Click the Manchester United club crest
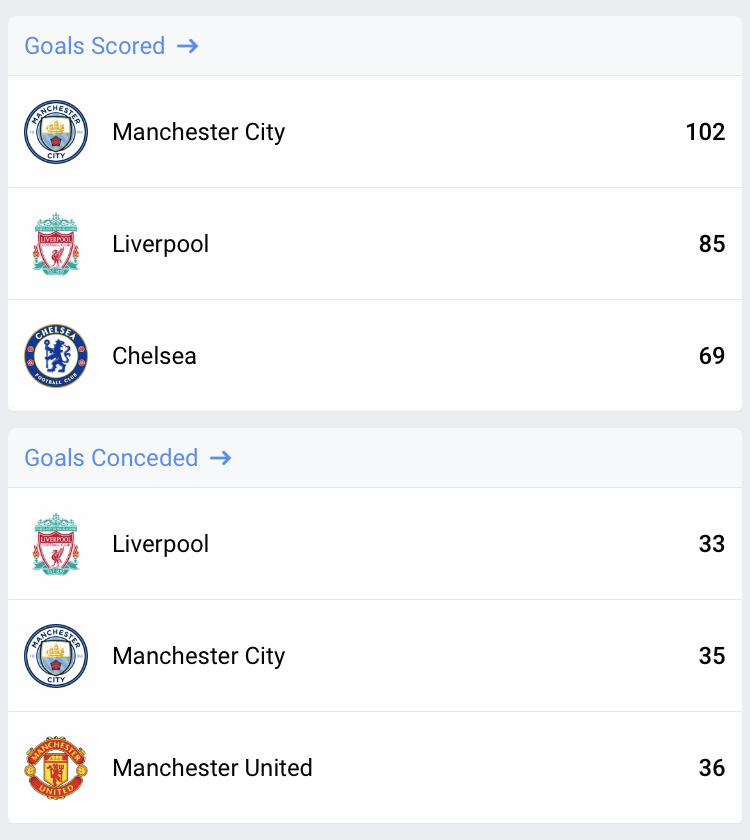Image resolution: width=750 pixels, height=840 pixels. tap(56, 768)
